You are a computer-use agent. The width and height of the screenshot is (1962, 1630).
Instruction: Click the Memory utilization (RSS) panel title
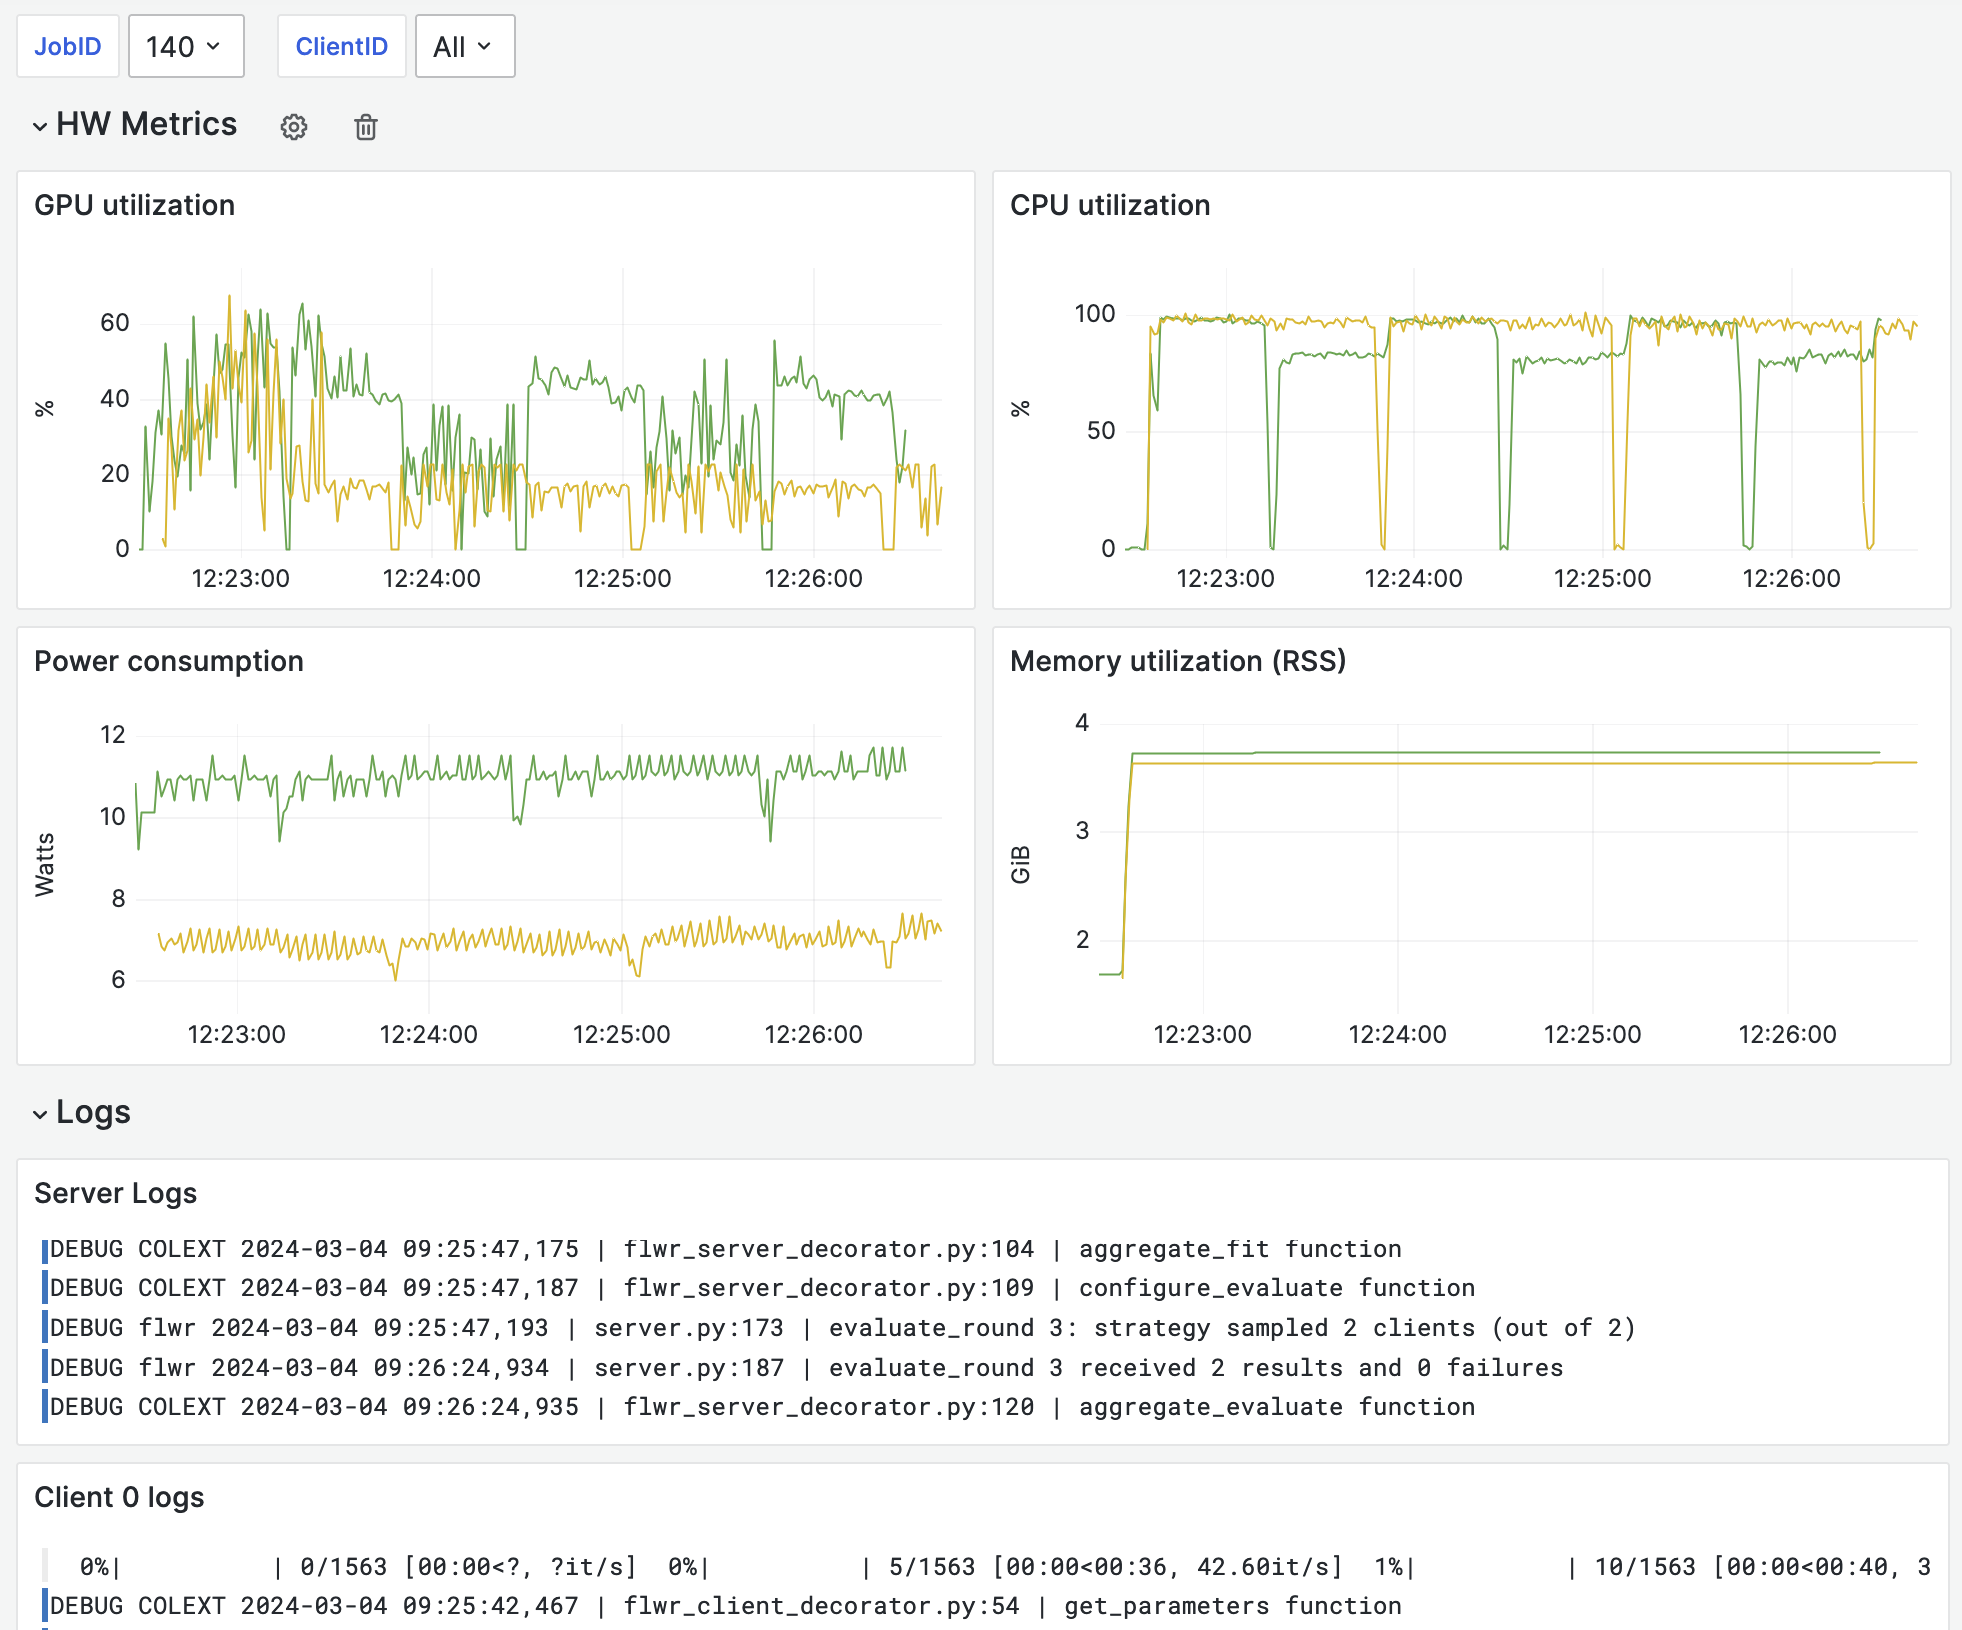coord(1177,661)
